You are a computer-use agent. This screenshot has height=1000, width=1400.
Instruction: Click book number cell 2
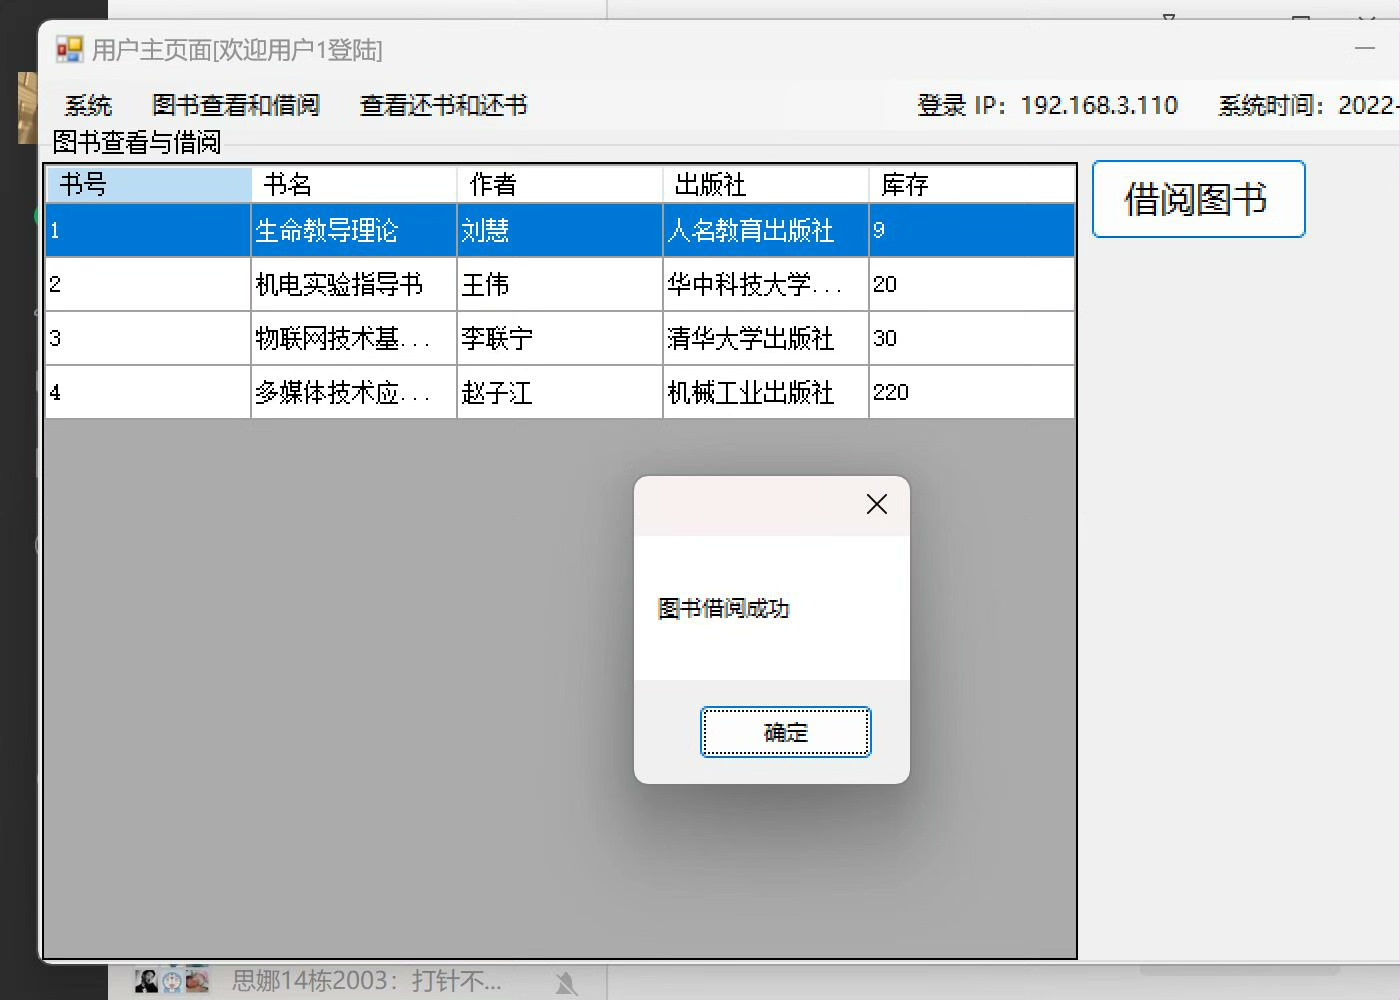click(148, 285)
